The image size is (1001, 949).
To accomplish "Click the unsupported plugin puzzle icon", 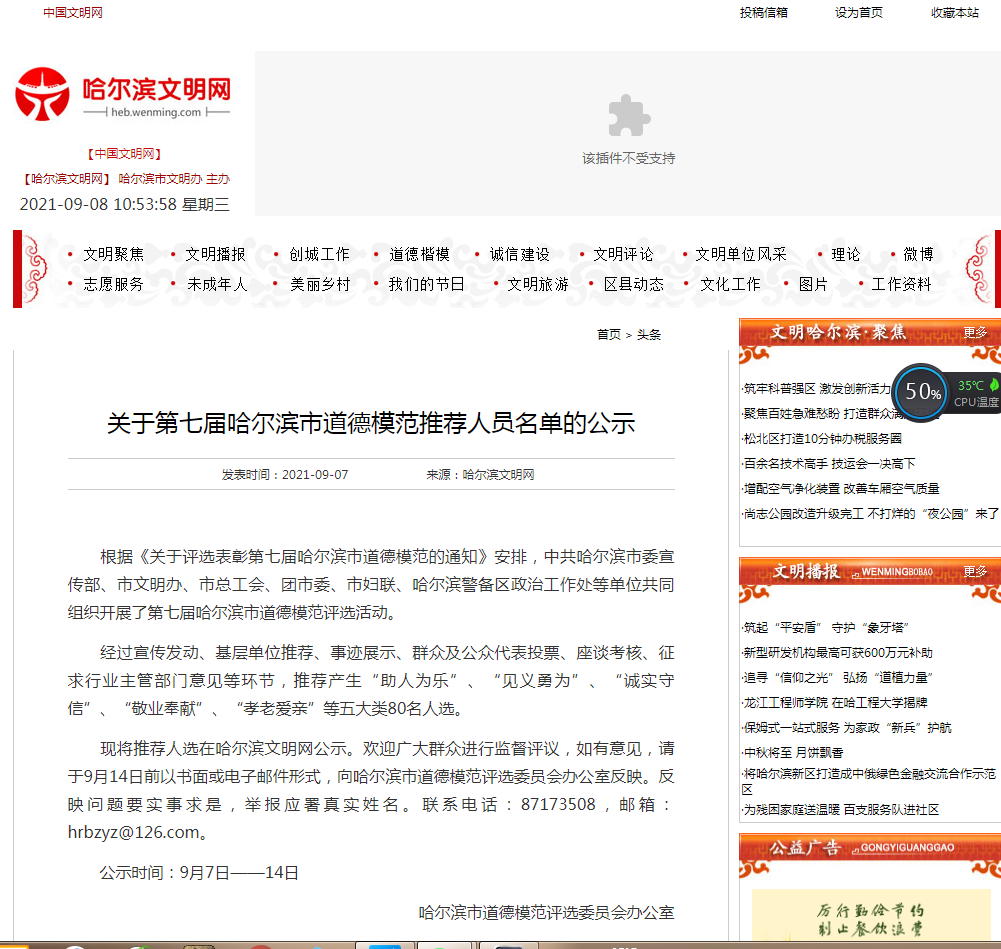I will point(628,116).
